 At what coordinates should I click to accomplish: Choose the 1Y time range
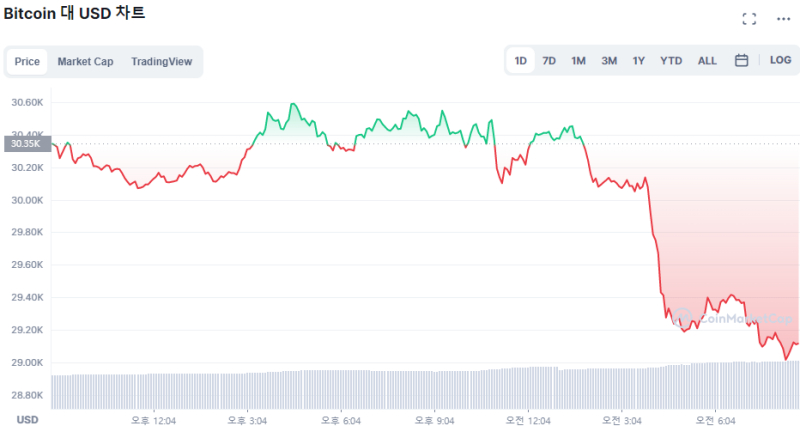[x=638, y=60]
